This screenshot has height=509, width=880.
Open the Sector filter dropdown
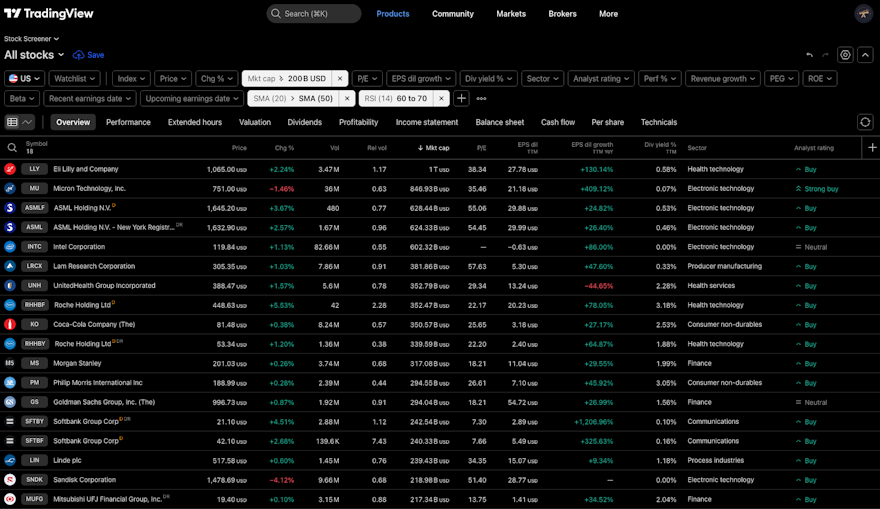tap(542, 79)
